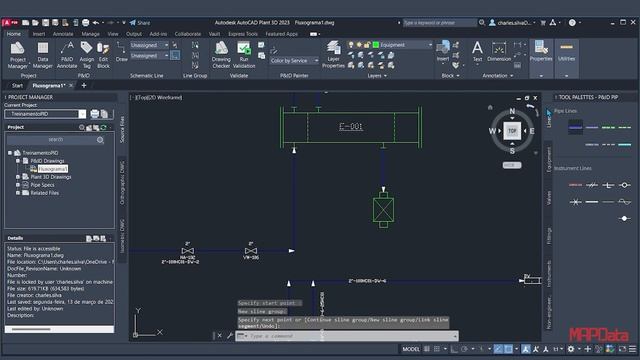
Task: Open the Autodesk App Store cart icon
Action: (x=543, y=23)
